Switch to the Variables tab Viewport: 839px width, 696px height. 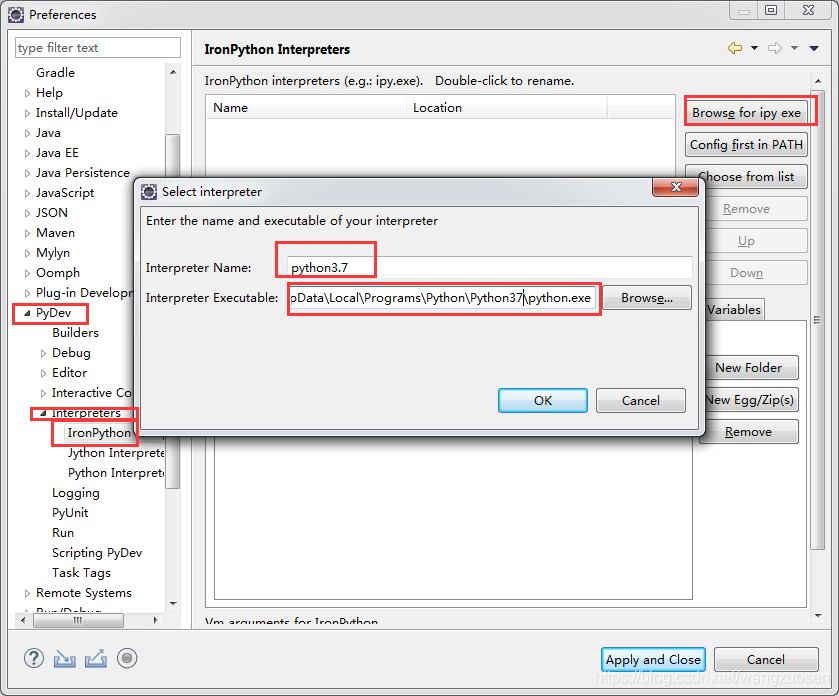coord(734,310)
